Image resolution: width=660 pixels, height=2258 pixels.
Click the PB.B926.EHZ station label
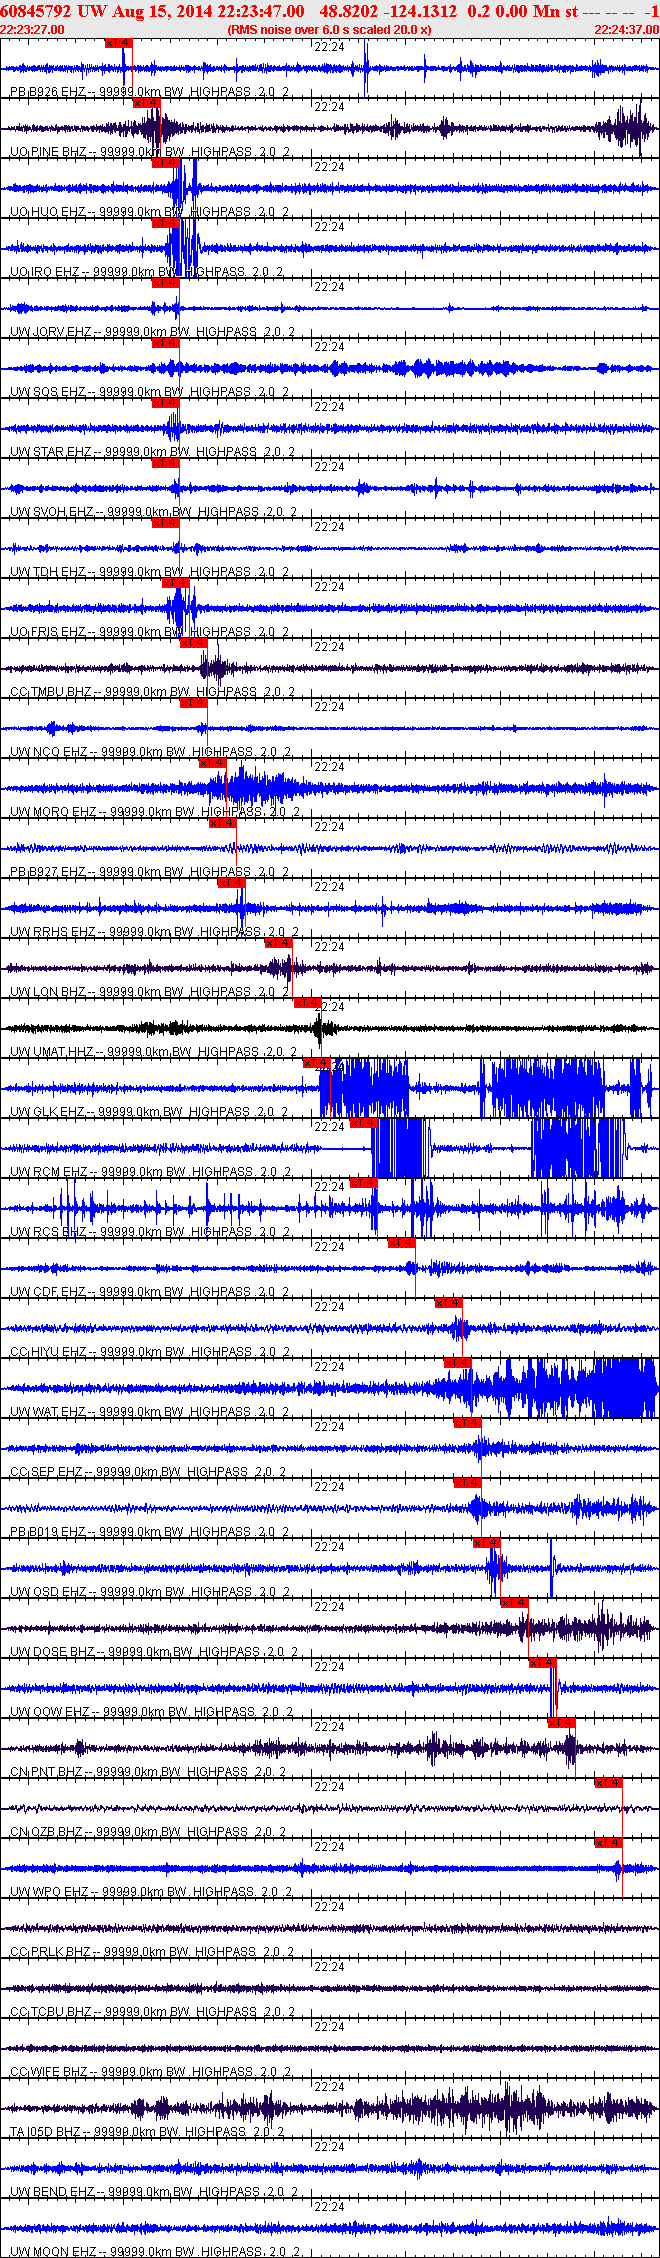[150, 92]
